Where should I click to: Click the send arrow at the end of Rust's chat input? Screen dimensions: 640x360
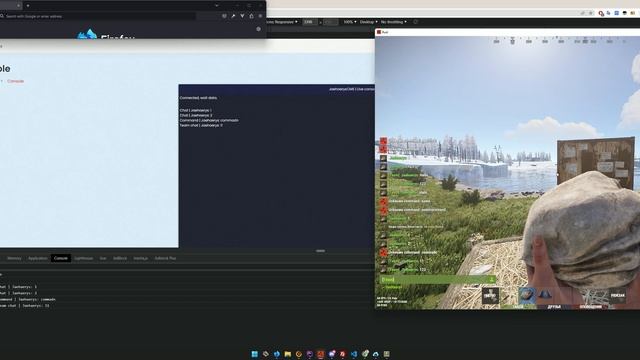[491, 280]
